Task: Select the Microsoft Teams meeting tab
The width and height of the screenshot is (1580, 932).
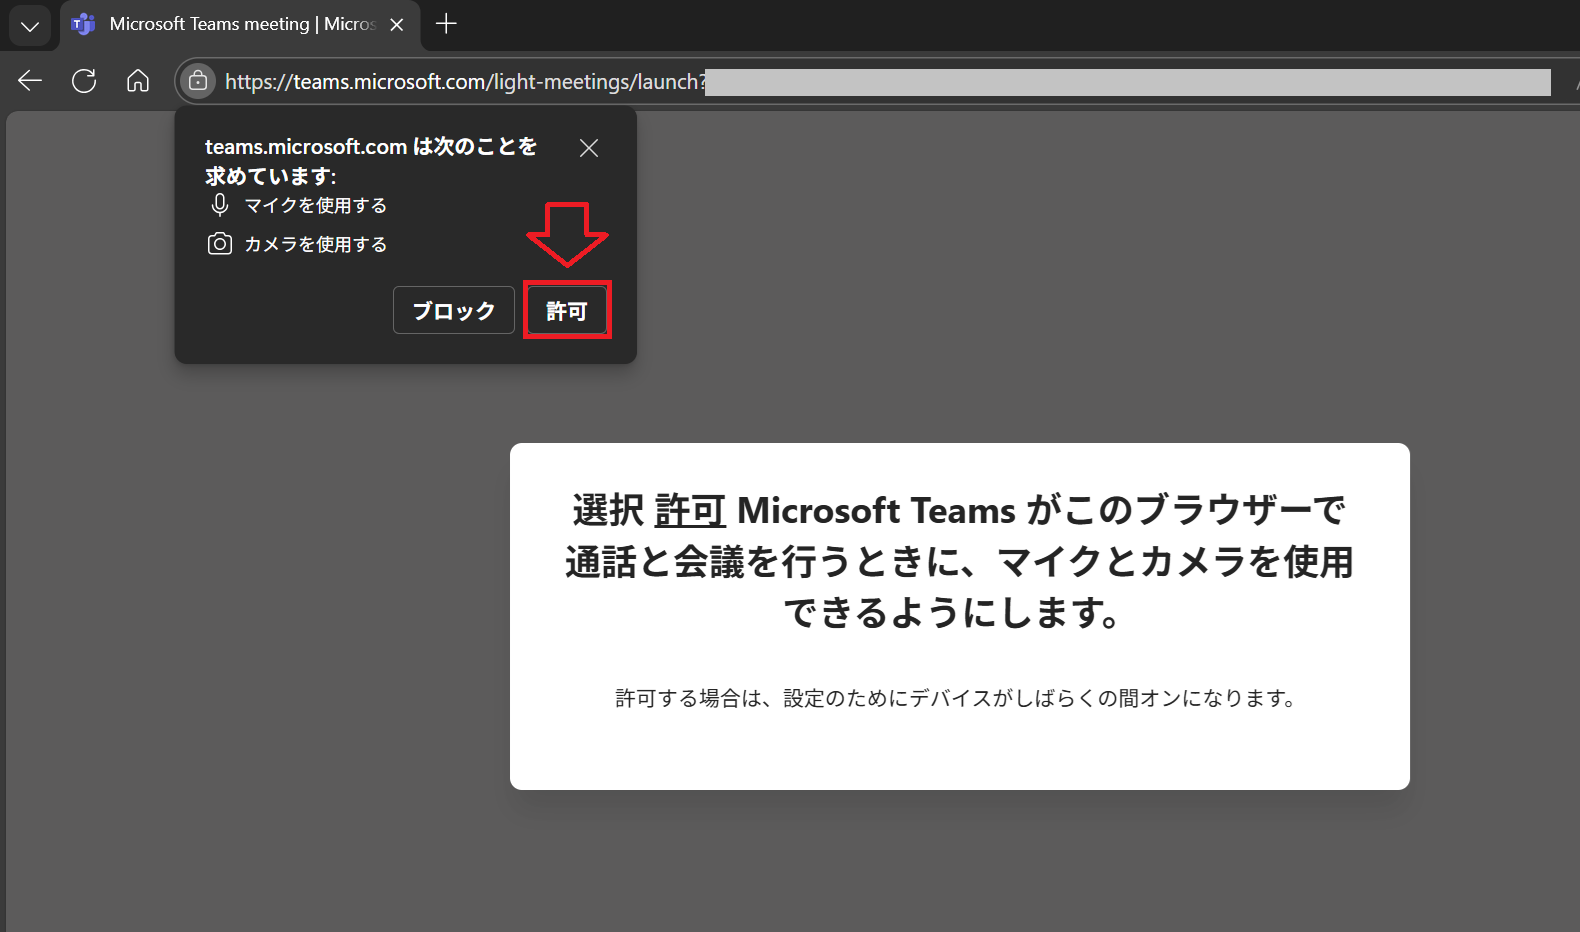Action: click(x=240, y=25)
